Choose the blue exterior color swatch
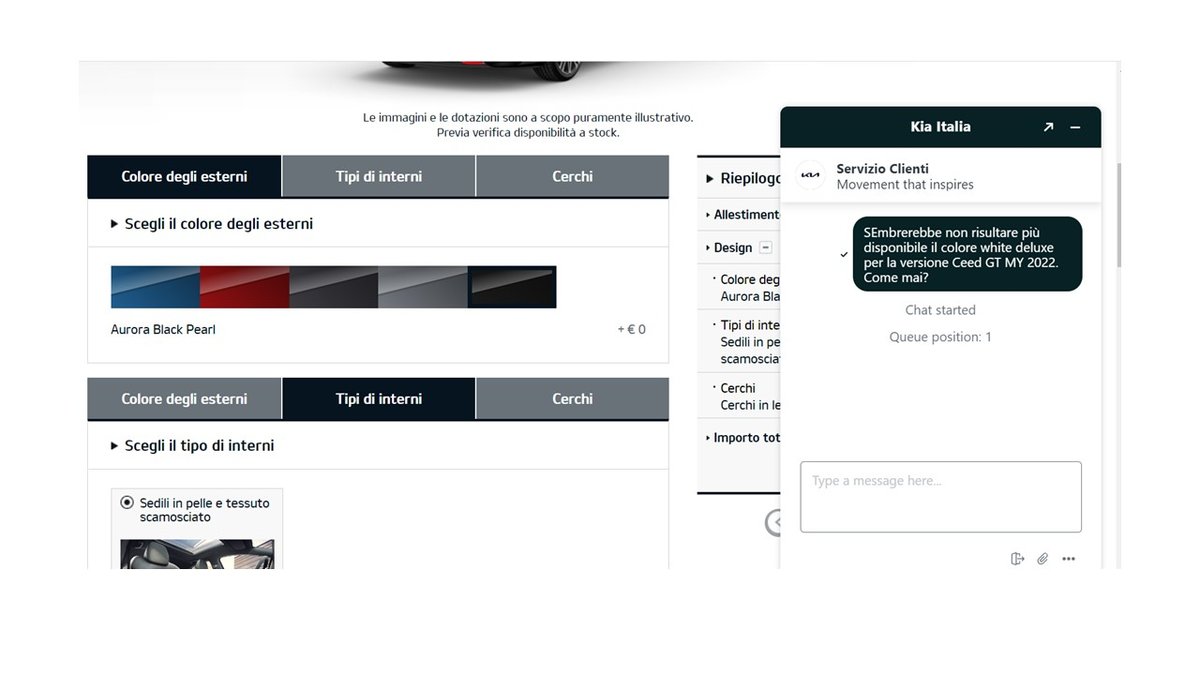The image size is (1200, 675). pos(155,287)
